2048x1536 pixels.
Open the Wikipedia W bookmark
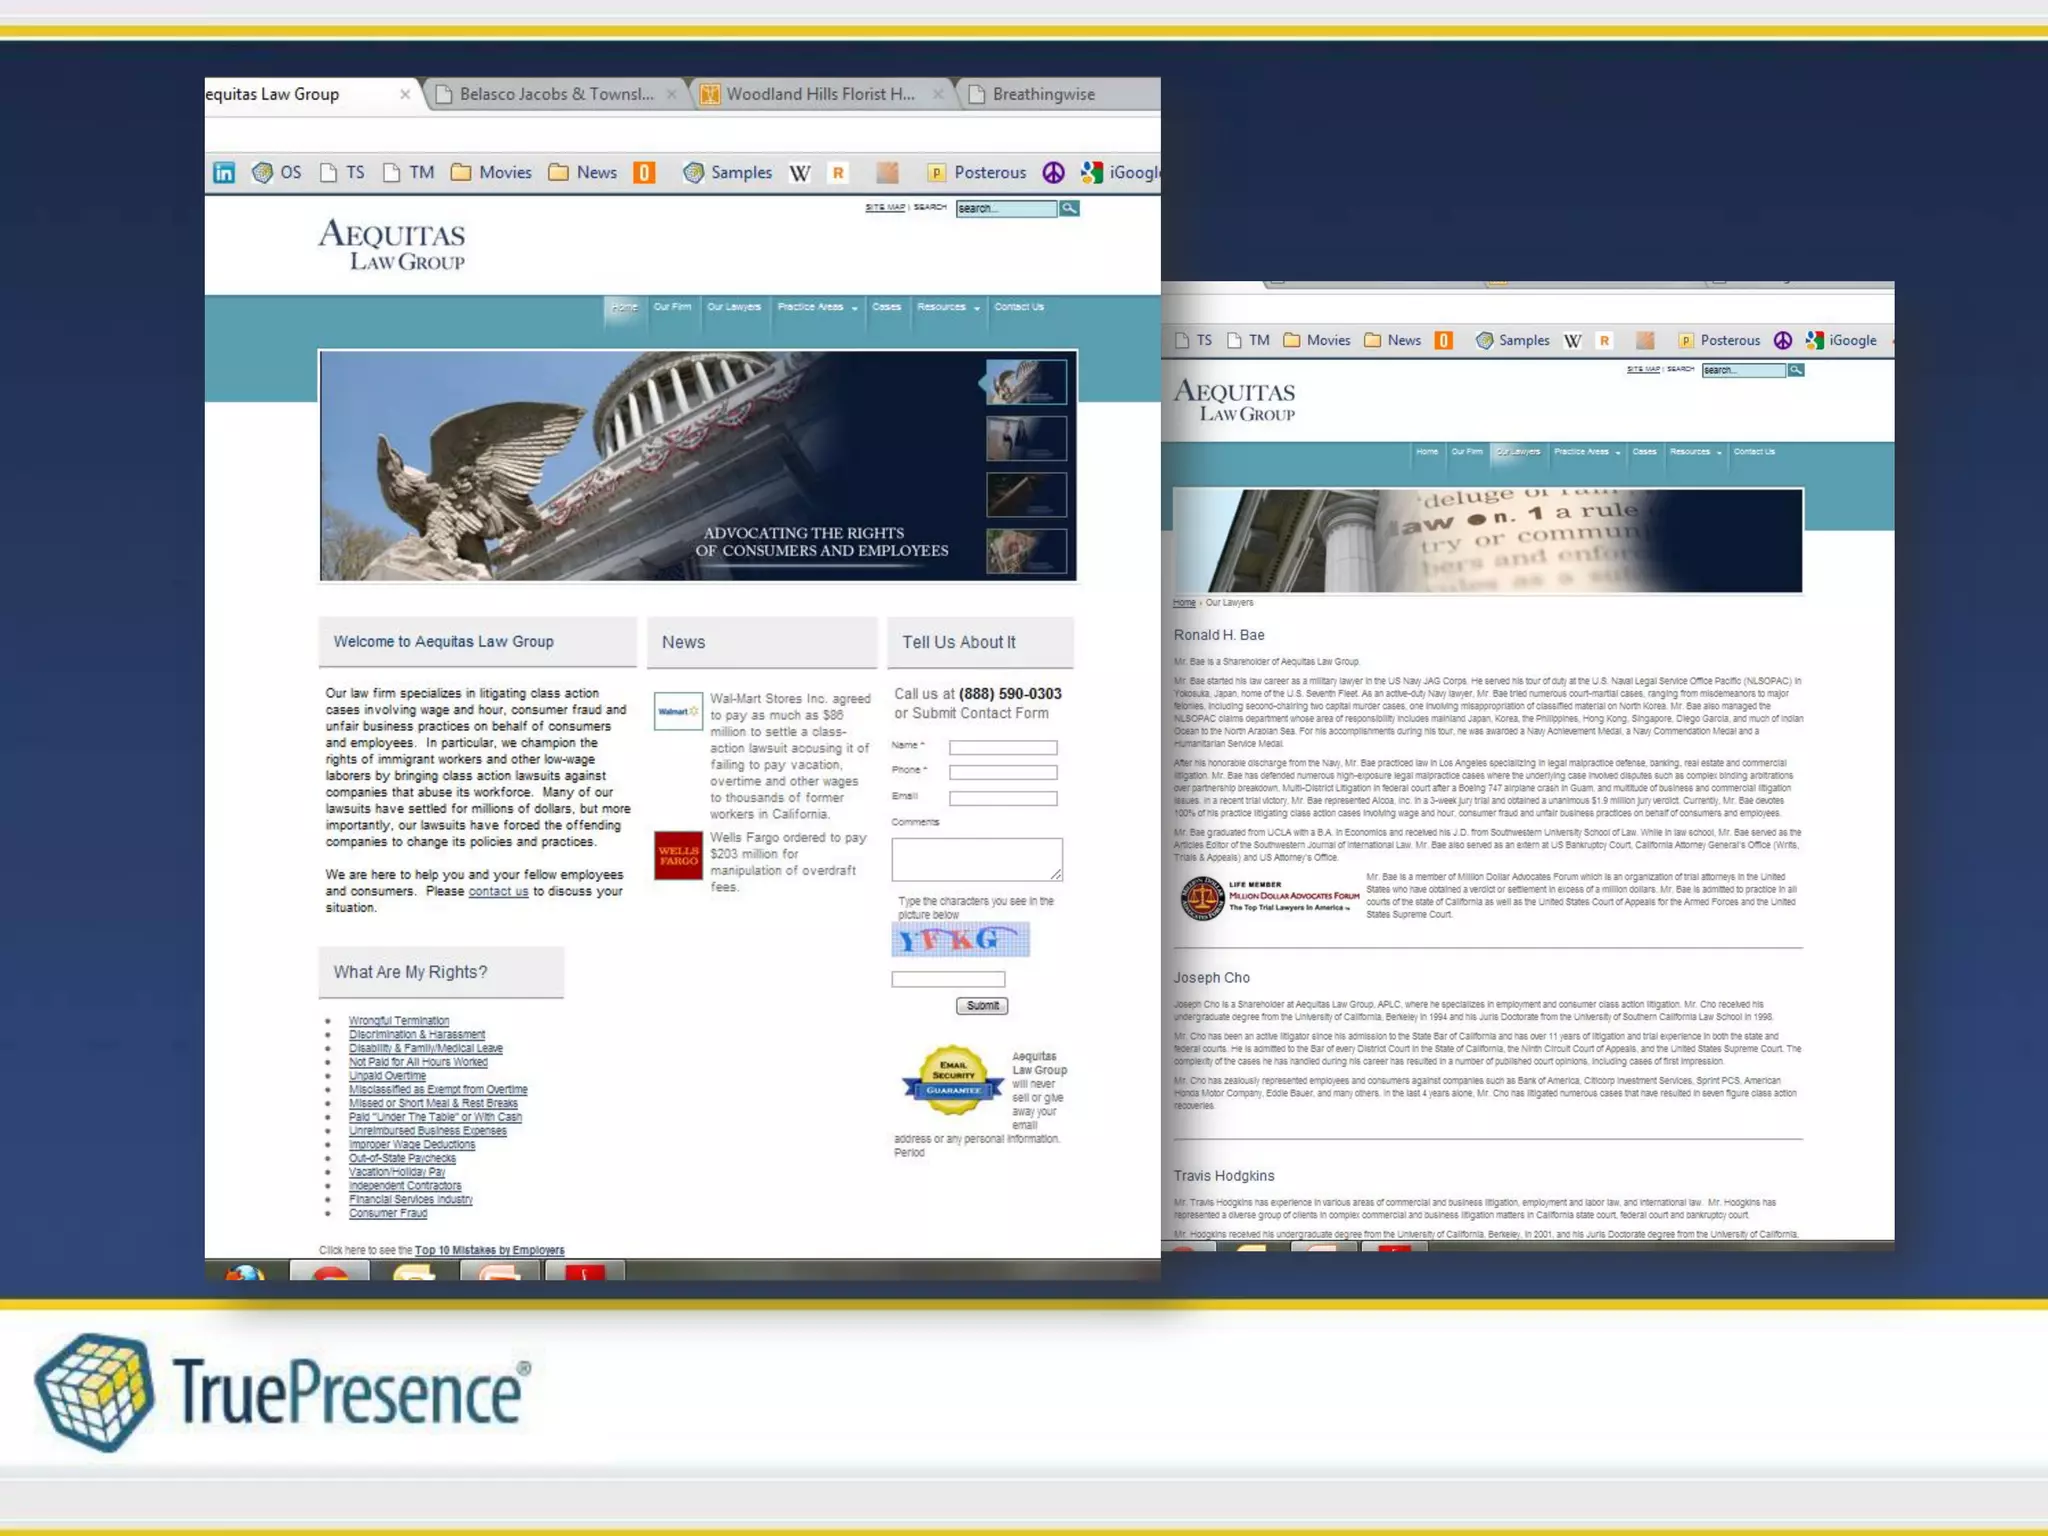click(x=799, y=173)
